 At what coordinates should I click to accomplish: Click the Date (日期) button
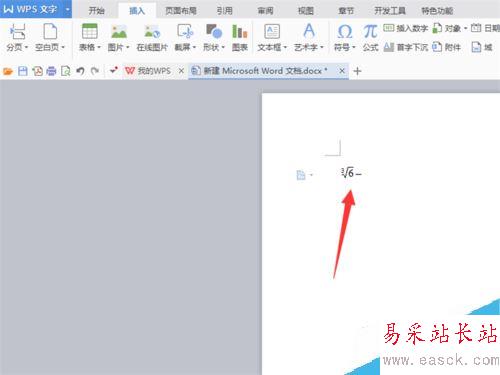click(485, 28)
